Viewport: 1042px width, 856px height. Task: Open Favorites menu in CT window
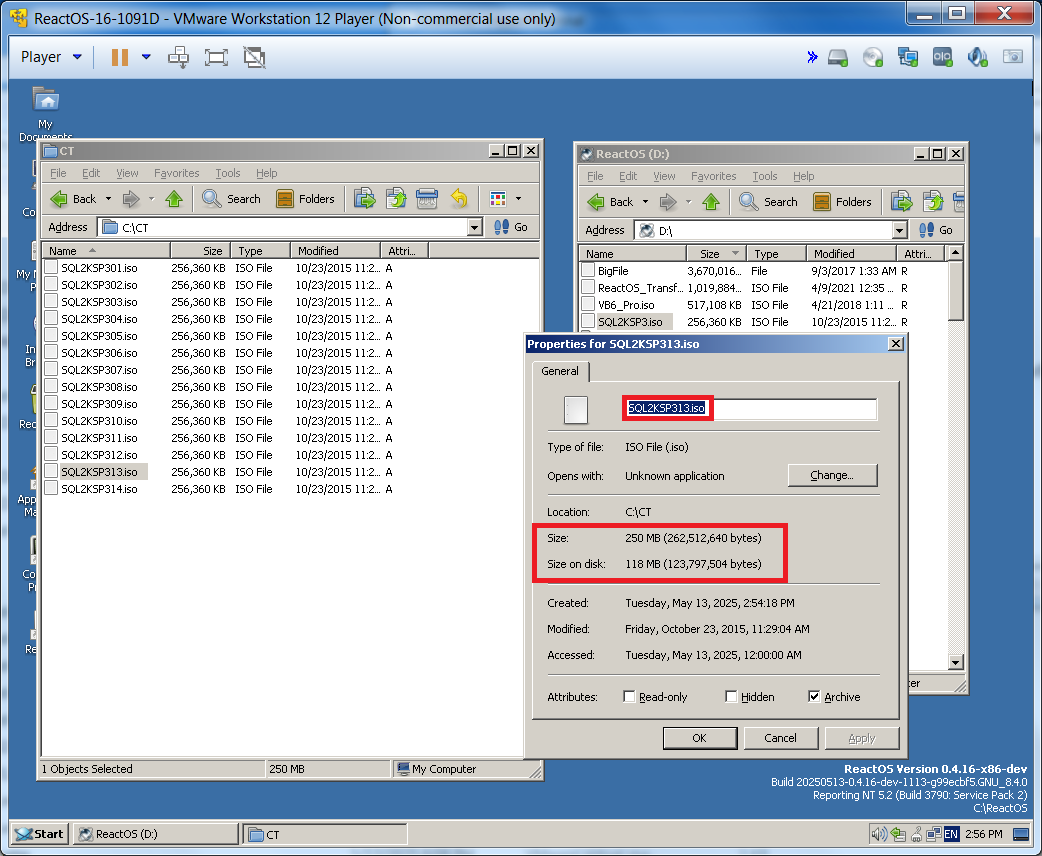pos(177,173)
